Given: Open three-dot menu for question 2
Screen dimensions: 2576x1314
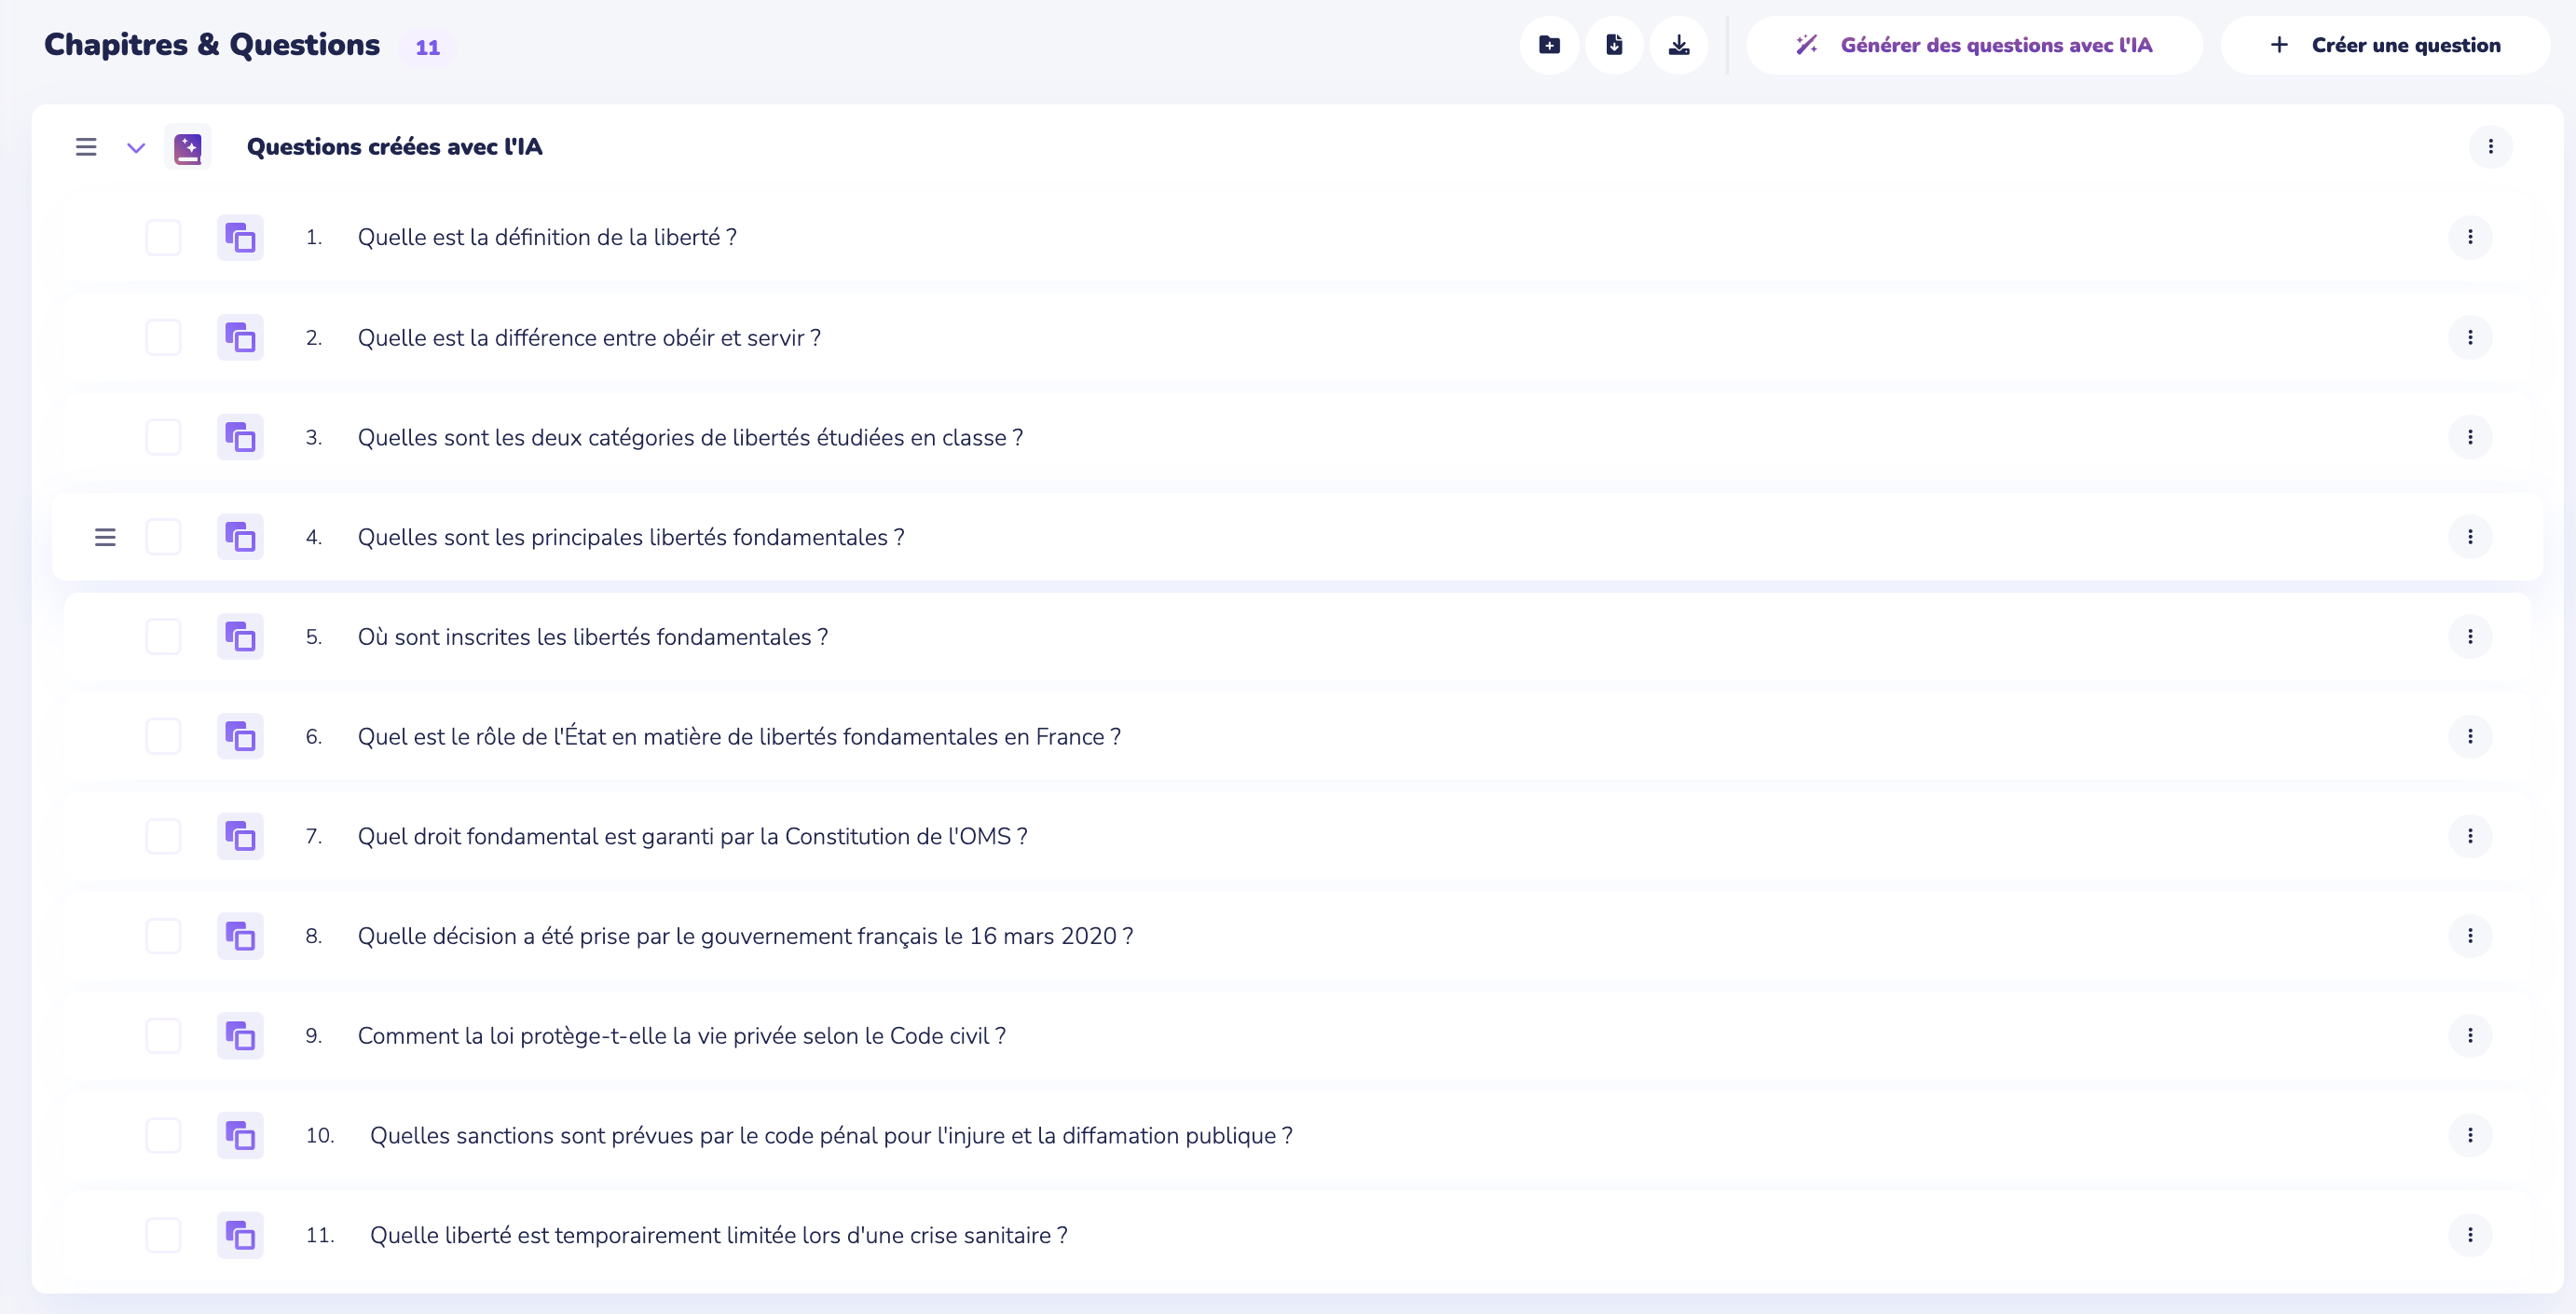Looking at the screenshot, I should point(2470,338).
